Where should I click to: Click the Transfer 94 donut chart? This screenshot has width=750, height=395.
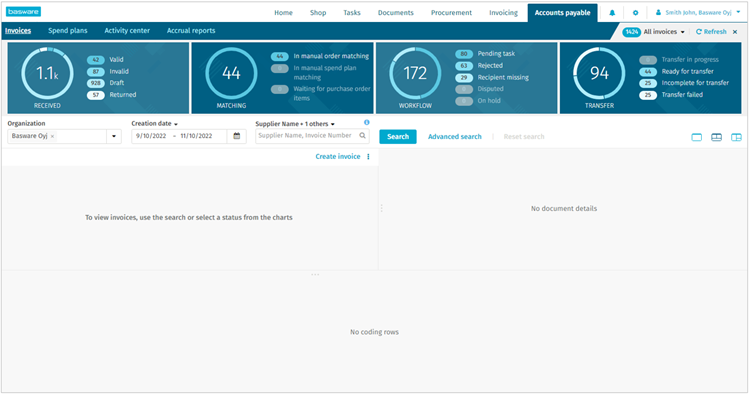tap(599, 73)
